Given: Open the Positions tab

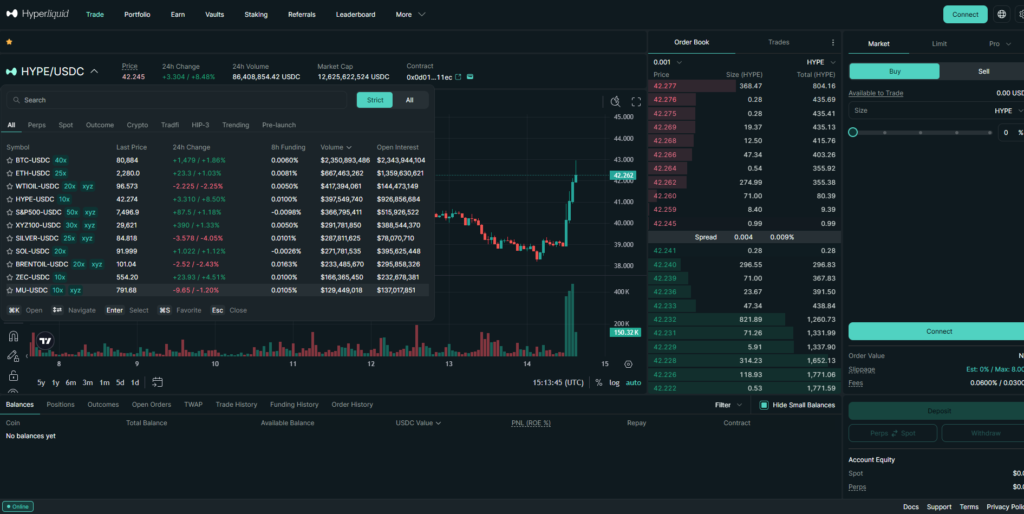Looking at the screenshot, I should 60,405.
